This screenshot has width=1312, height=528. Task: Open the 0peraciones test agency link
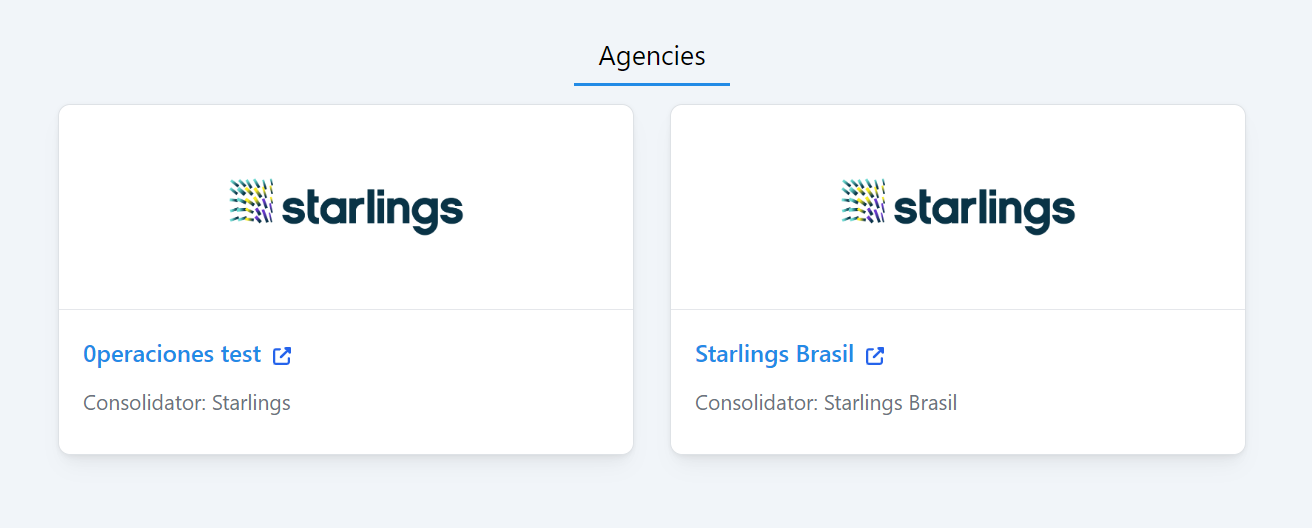point(172,354)
